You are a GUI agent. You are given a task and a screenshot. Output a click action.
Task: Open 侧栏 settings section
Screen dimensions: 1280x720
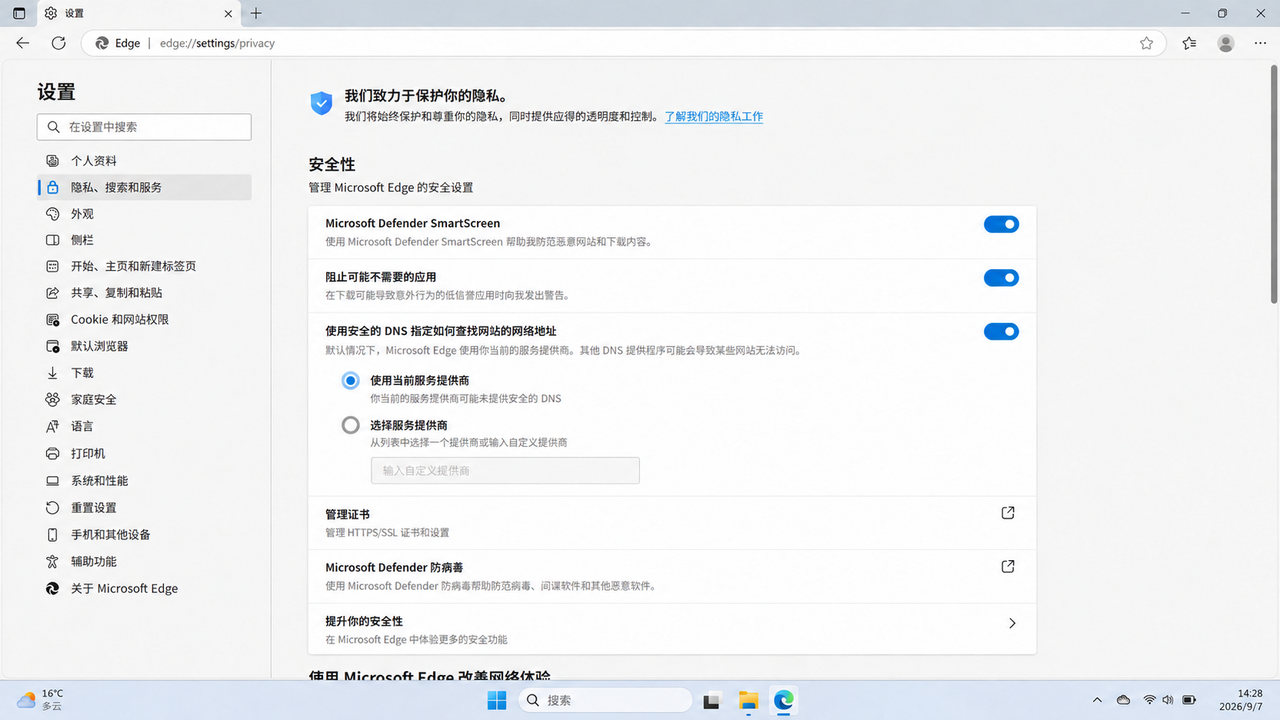pyautogui.click(x=144, y=240)
